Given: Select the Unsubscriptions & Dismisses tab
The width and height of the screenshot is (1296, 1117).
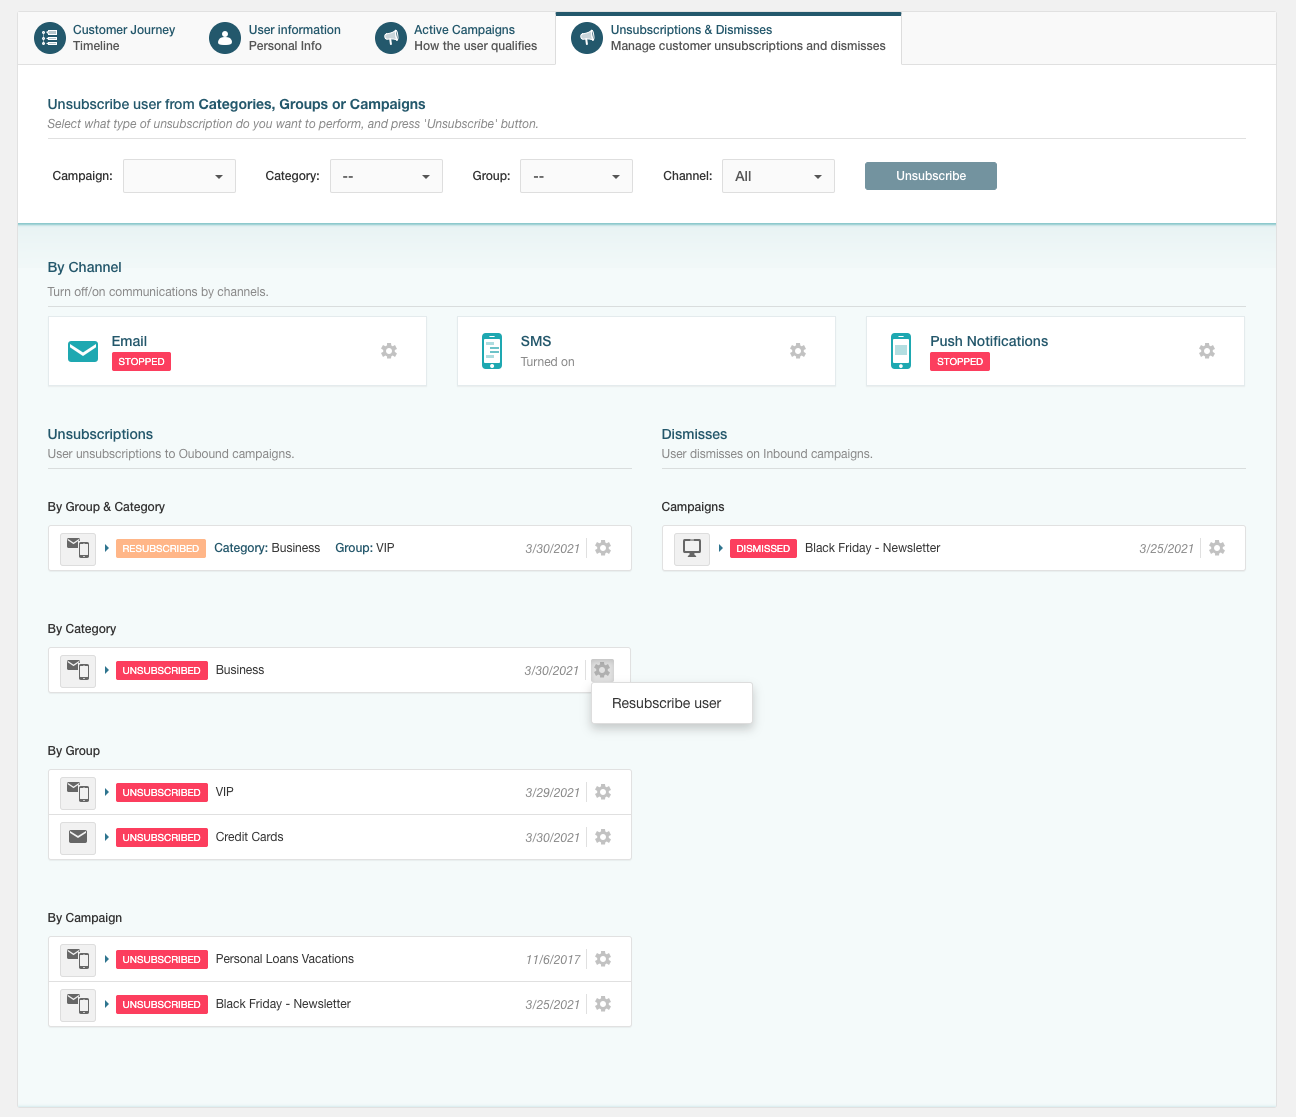Looking at the screenshot, I should click(728, 38).
